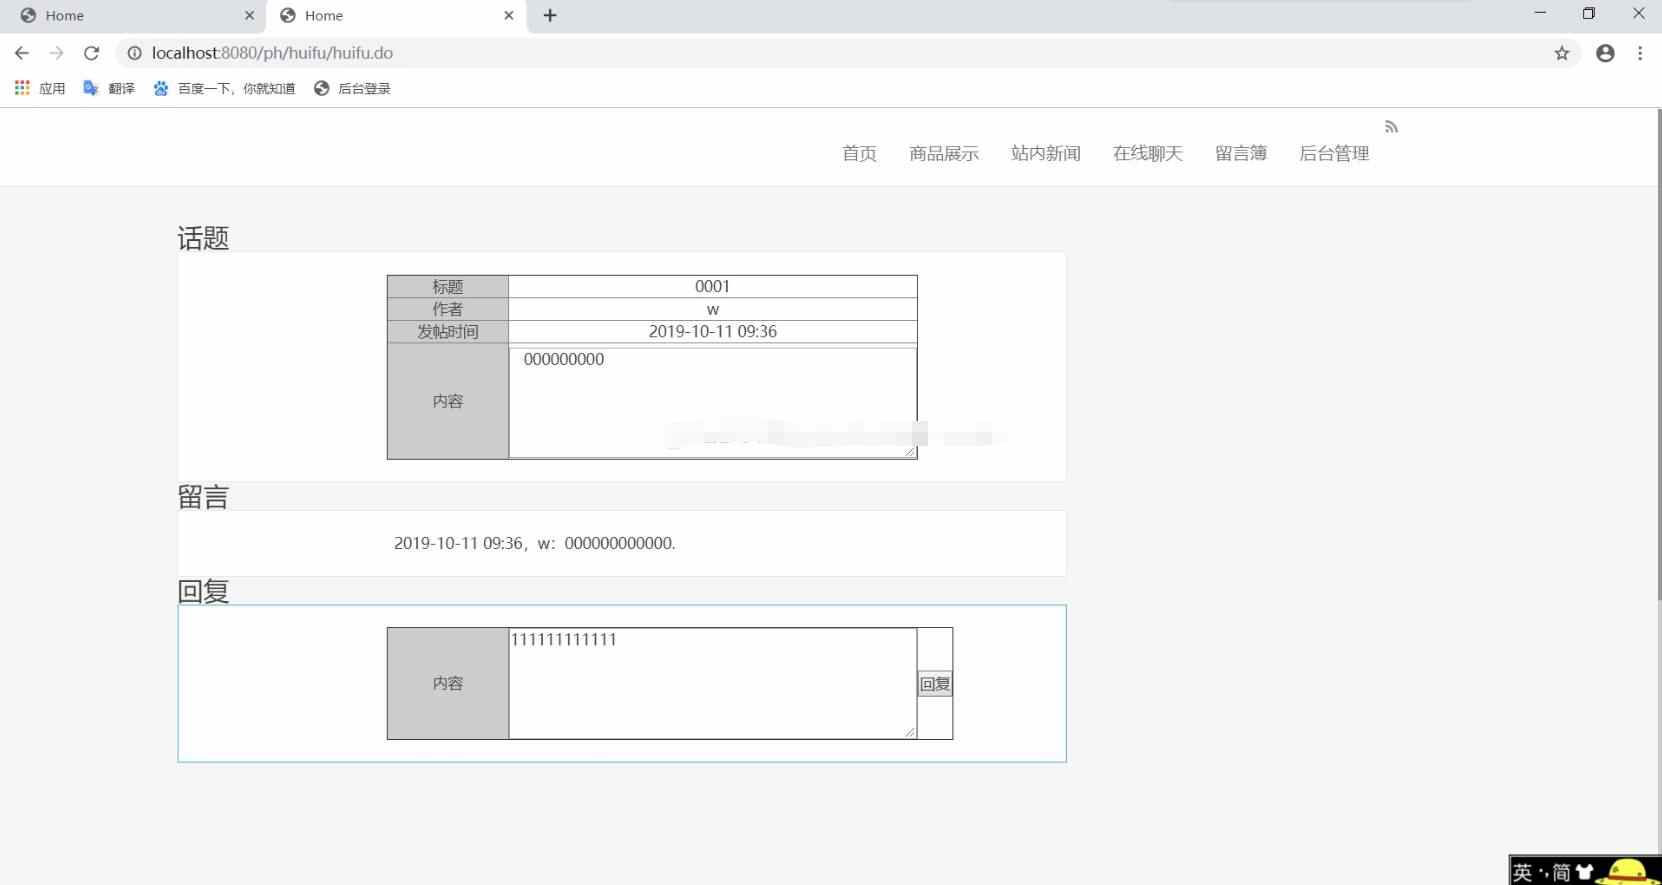The image size is (1662, 885).
Task: Click the browser forward arrow
Action: [x=56, y=53]
